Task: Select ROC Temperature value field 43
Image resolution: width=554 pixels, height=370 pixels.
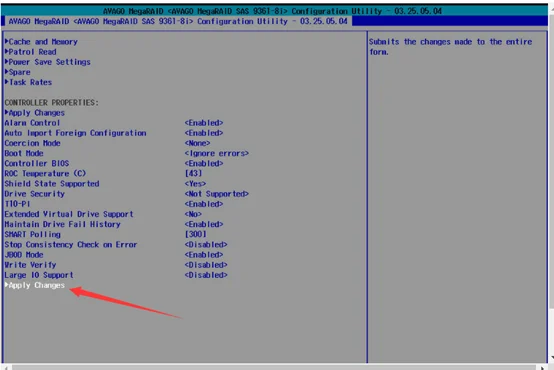Action: tap(194, 174)
